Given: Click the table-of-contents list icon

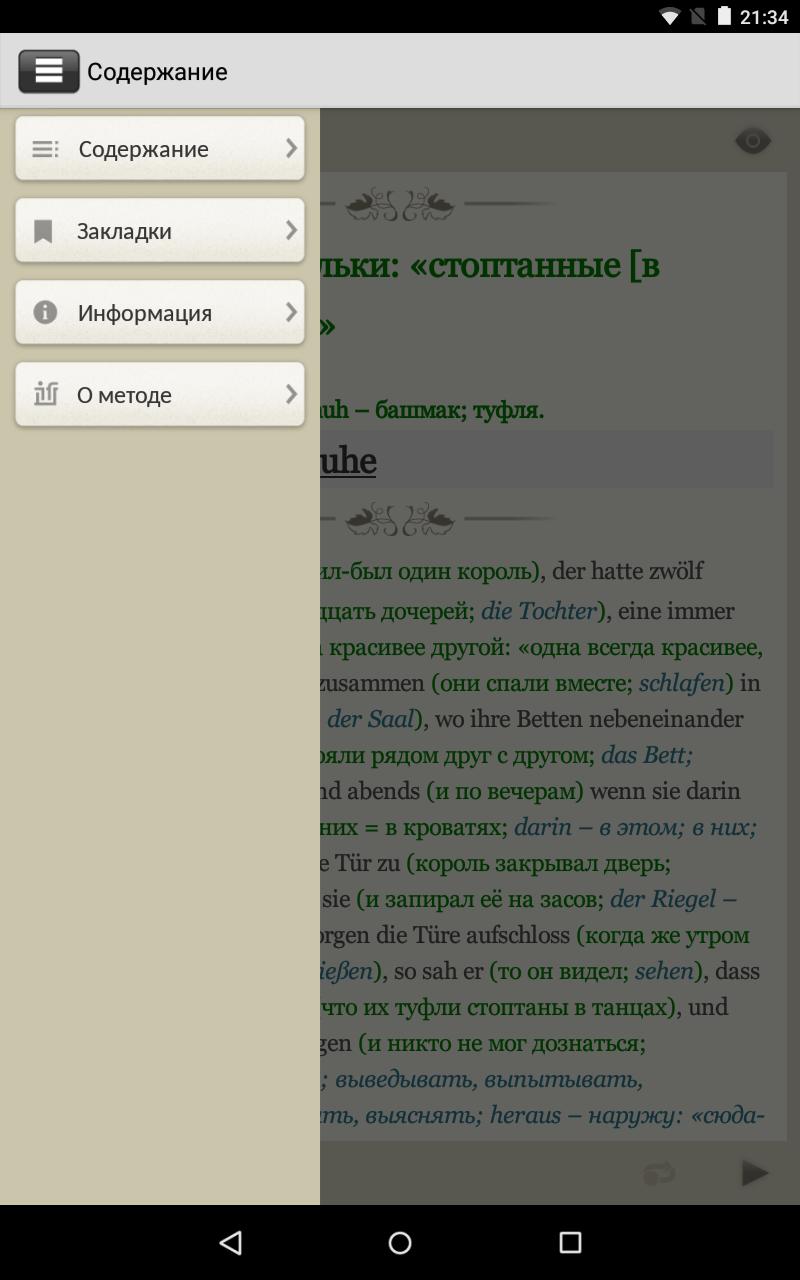Looking at the screenshot, I should point(45,149).
